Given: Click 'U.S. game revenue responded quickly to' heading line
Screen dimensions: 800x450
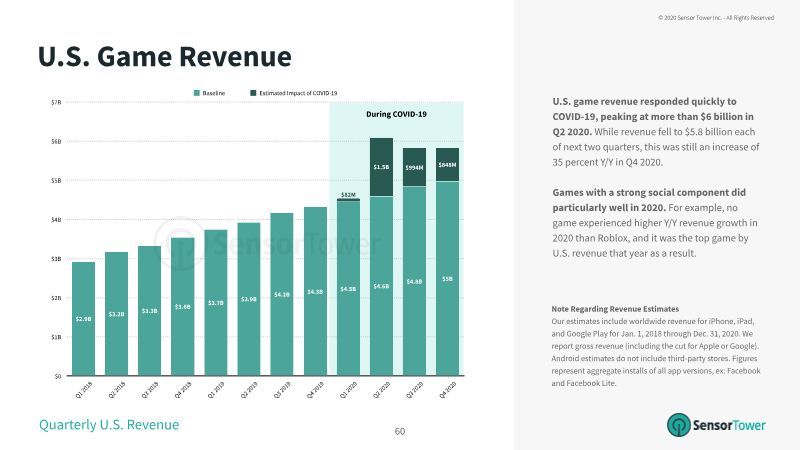Looking at the screenshot, I should coord(644,102).
